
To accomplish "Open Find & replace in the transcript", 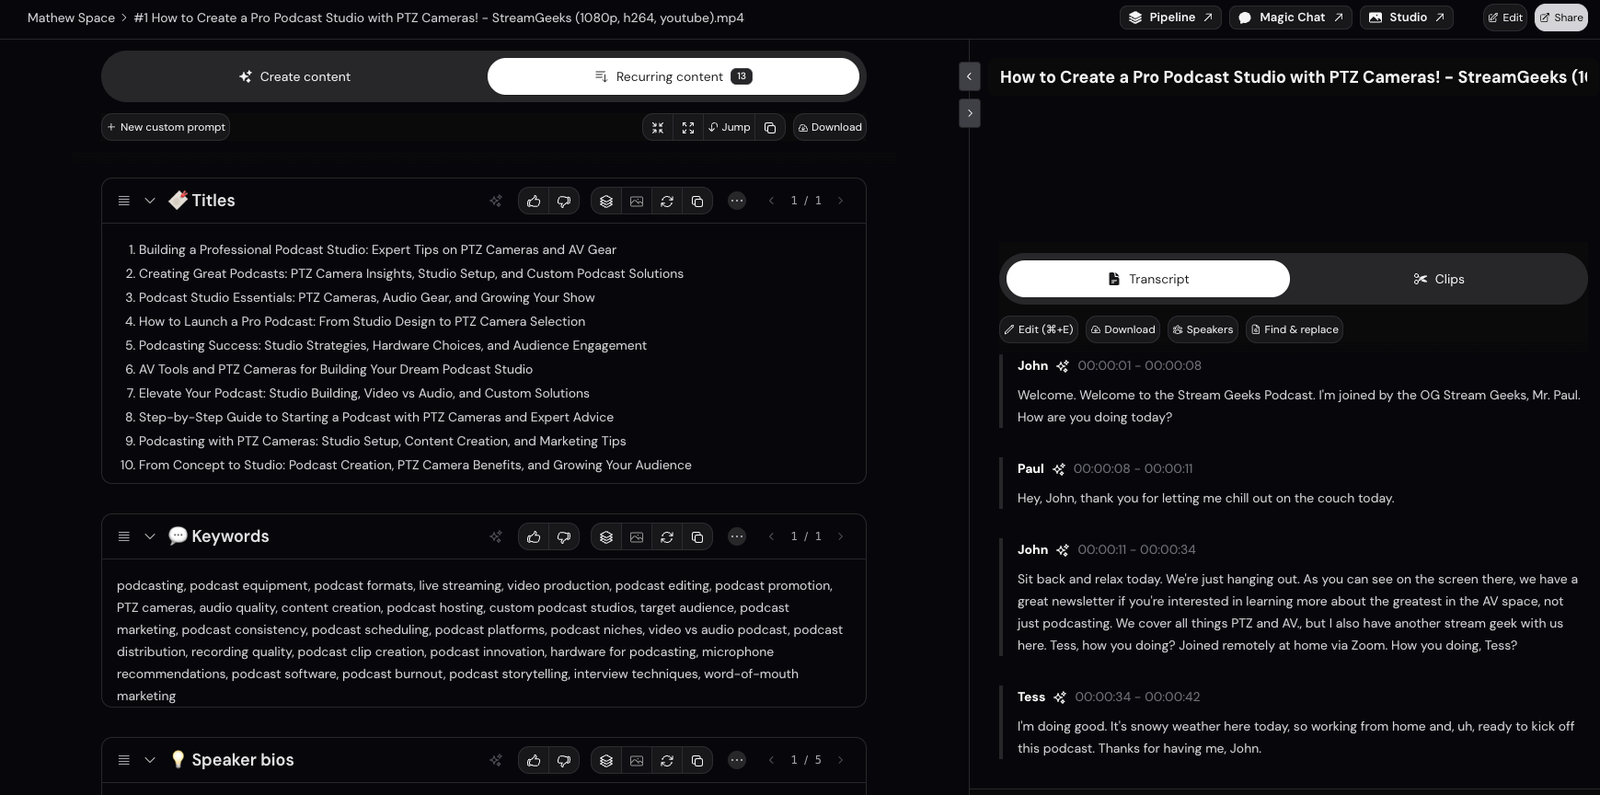I will click(1294, 329).
